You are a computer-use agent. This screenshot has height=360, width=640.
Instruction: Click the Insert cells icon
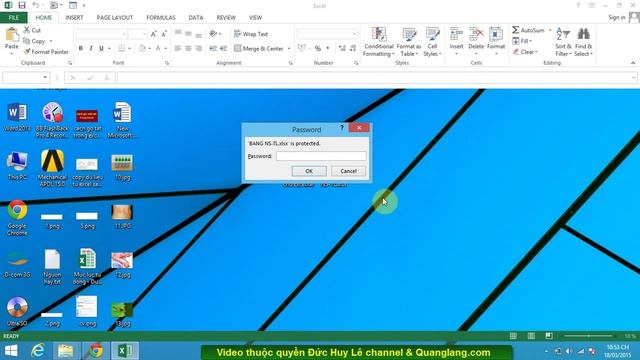[x=456, y=34]
